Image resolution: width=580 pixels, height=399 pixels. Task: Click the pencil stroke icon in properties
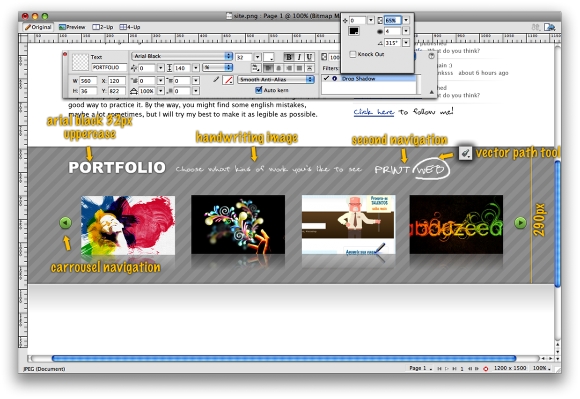[216, 80]
